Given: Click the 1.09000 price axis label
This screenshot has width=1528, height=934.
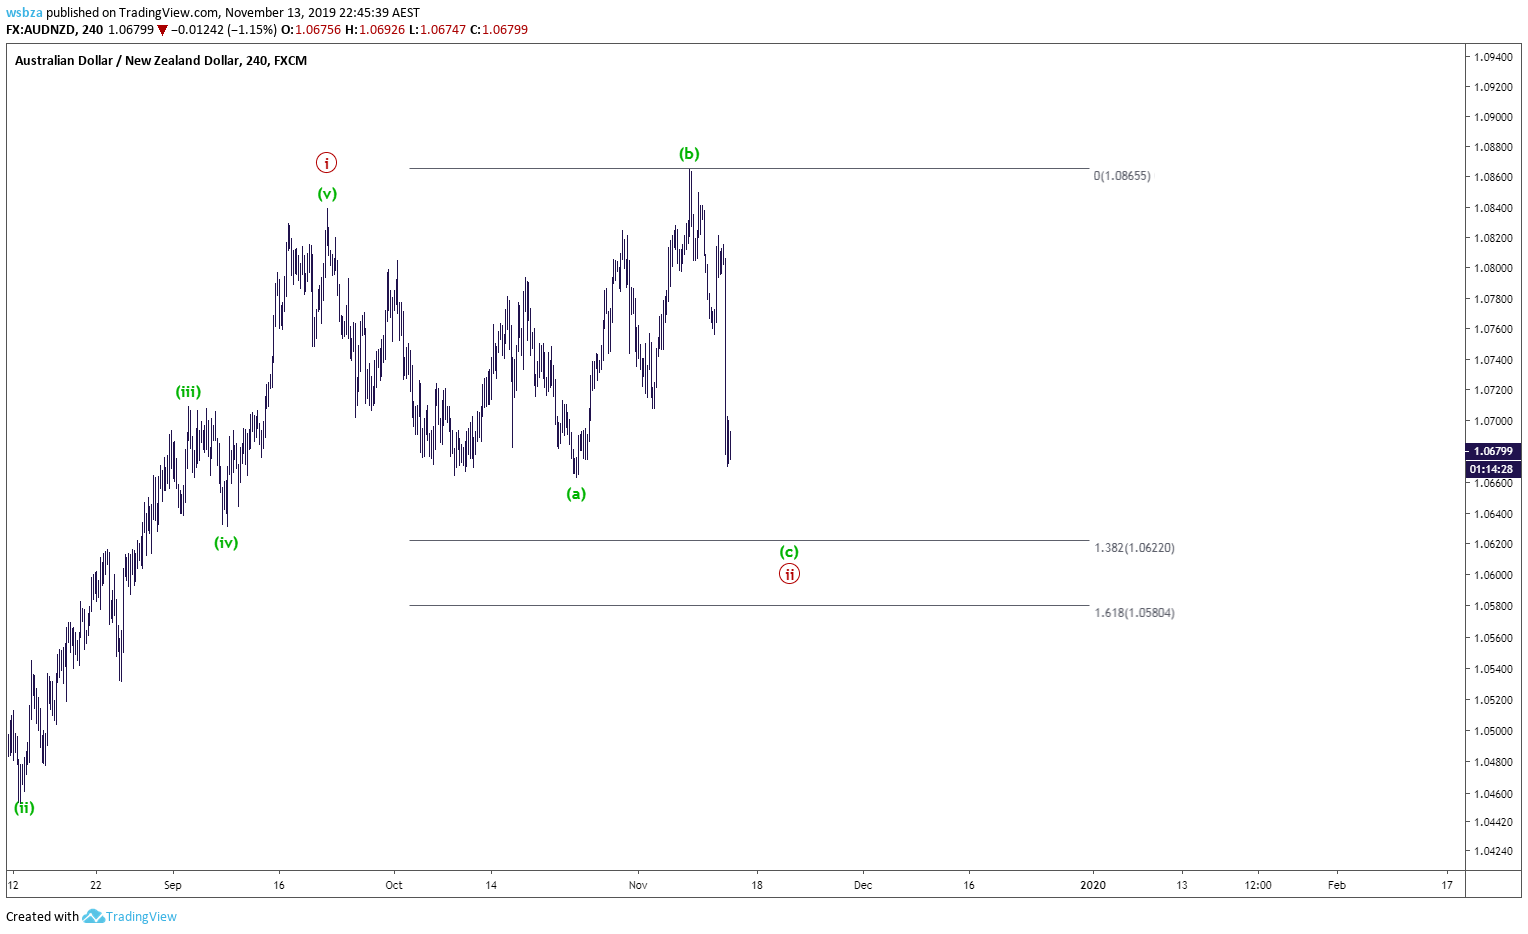Looking at the screenshot, I should (1493, 117).
